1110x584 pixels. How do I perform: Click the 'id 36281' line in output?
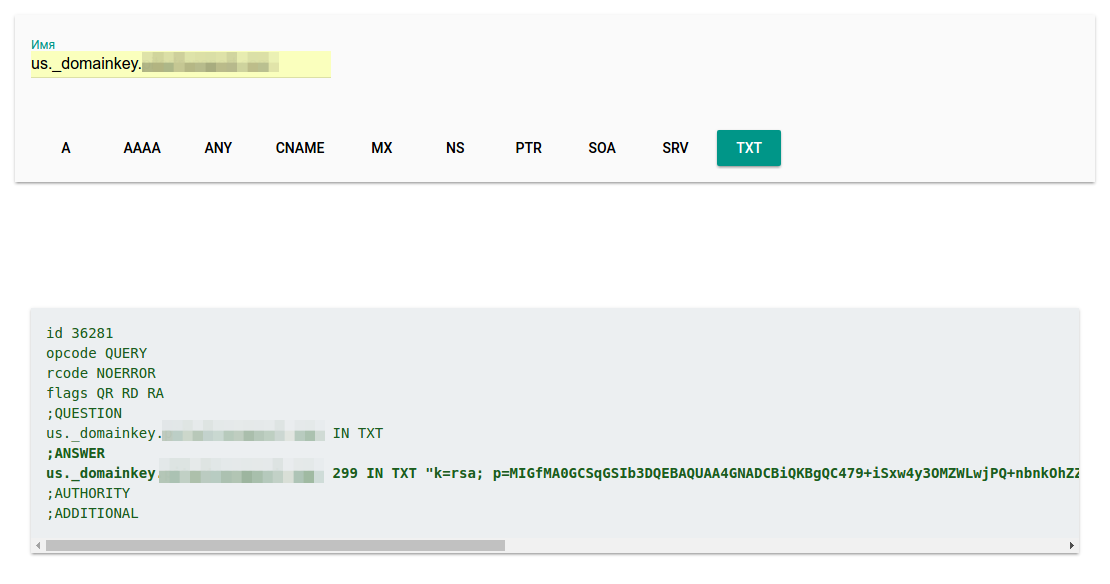(x=86, y=333)
